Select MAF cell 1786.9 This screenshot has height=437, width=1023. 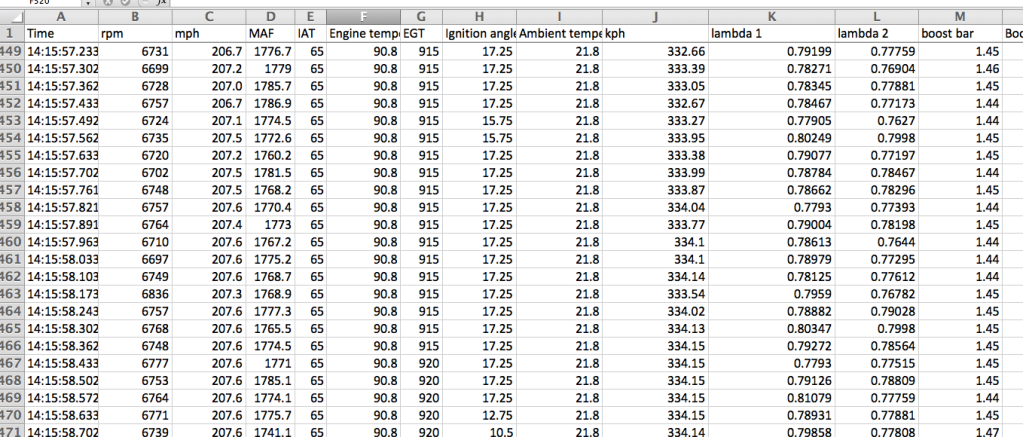tap(271, 103)
